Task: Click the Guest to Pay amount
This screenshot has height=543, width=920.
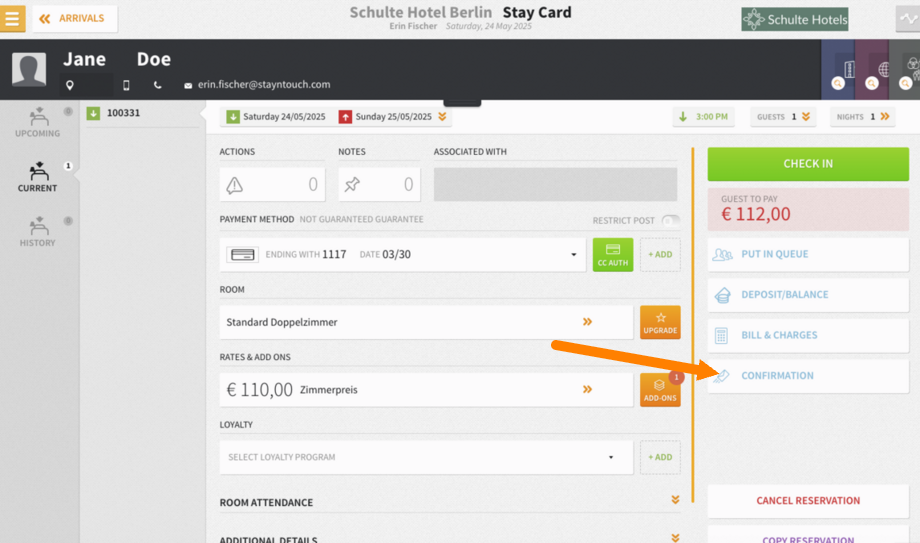Action: pyautogui.click(x=808, y=209)
